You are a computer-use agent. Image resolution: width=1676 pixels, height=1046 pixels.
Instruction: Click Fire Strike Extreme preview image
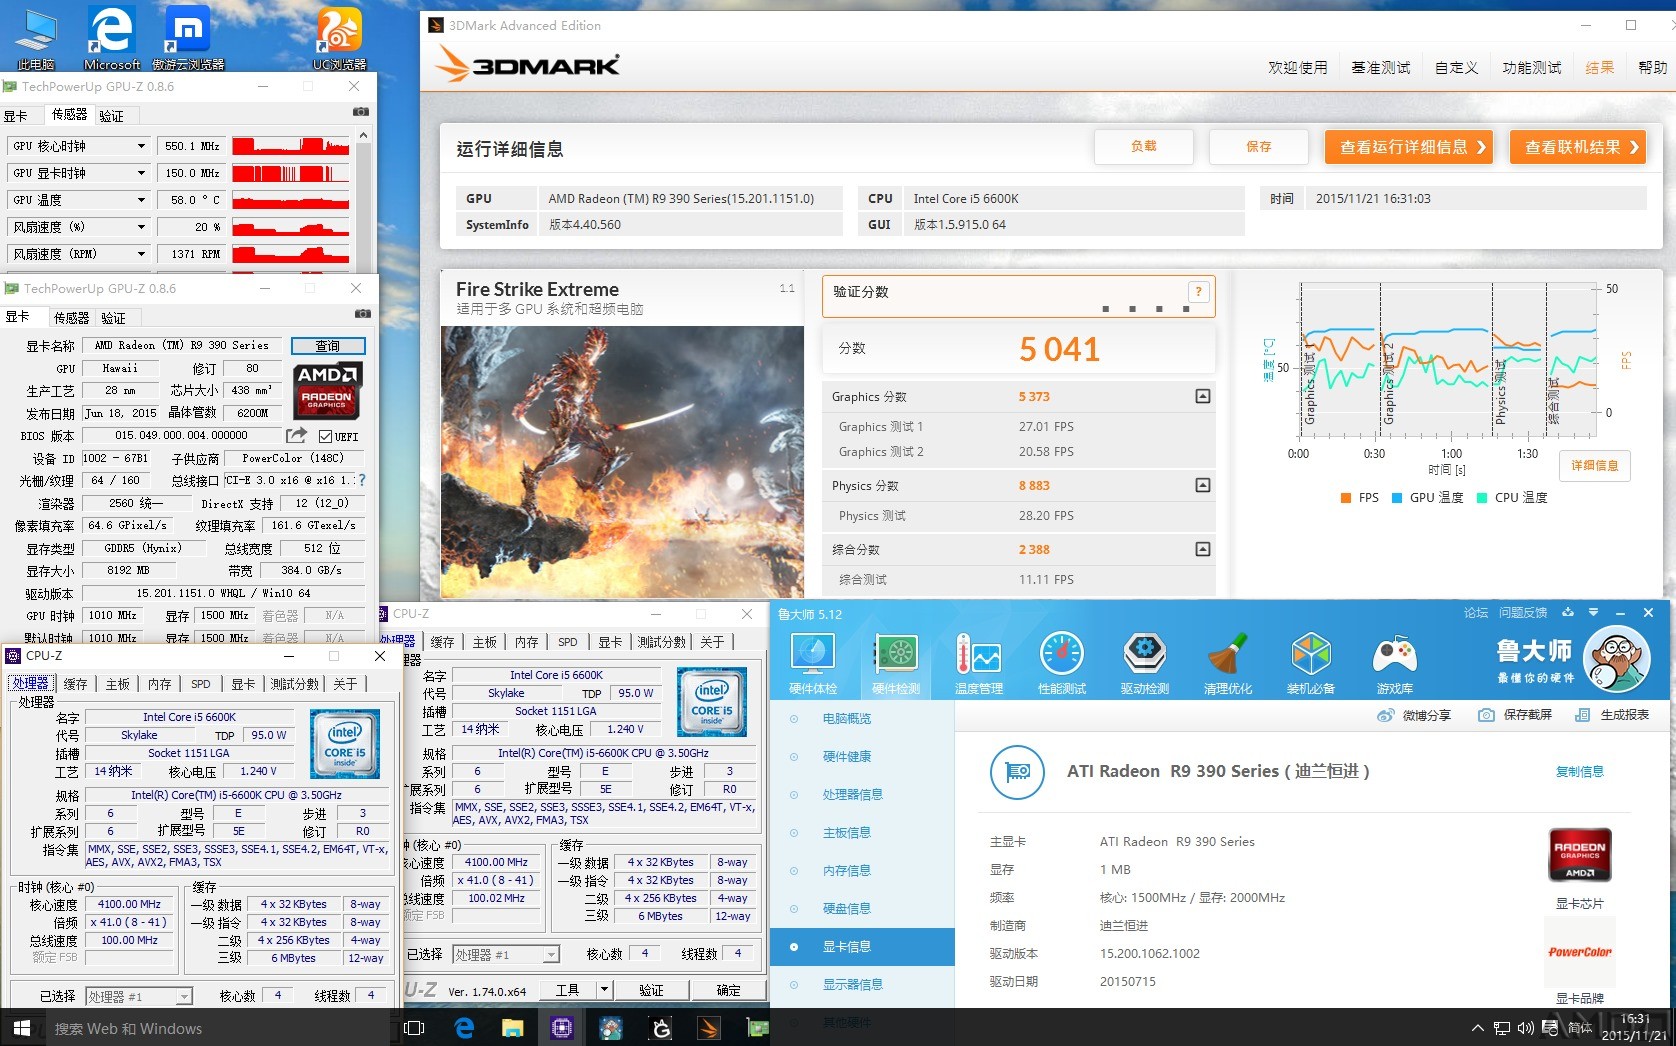pos(623,462)
